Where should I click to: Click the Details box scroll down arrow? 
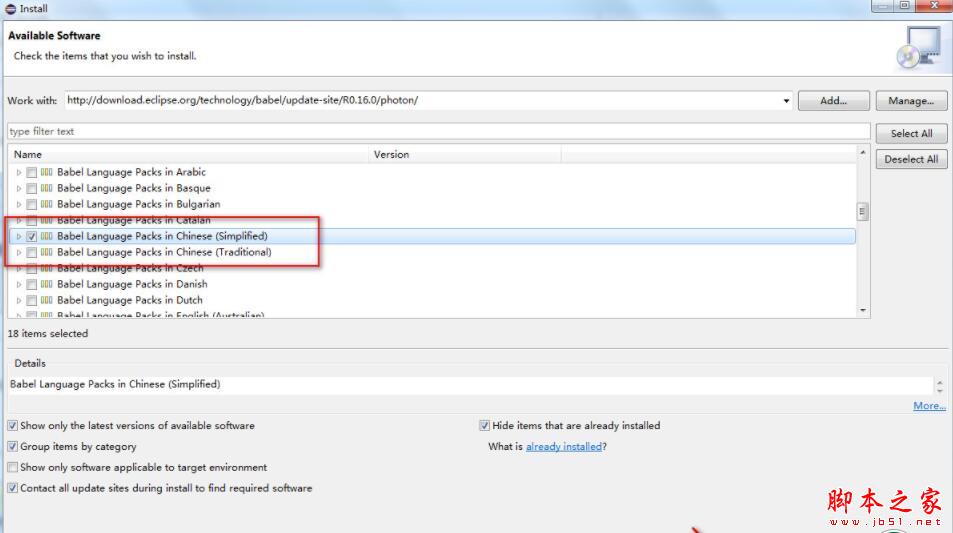point(940,390)
